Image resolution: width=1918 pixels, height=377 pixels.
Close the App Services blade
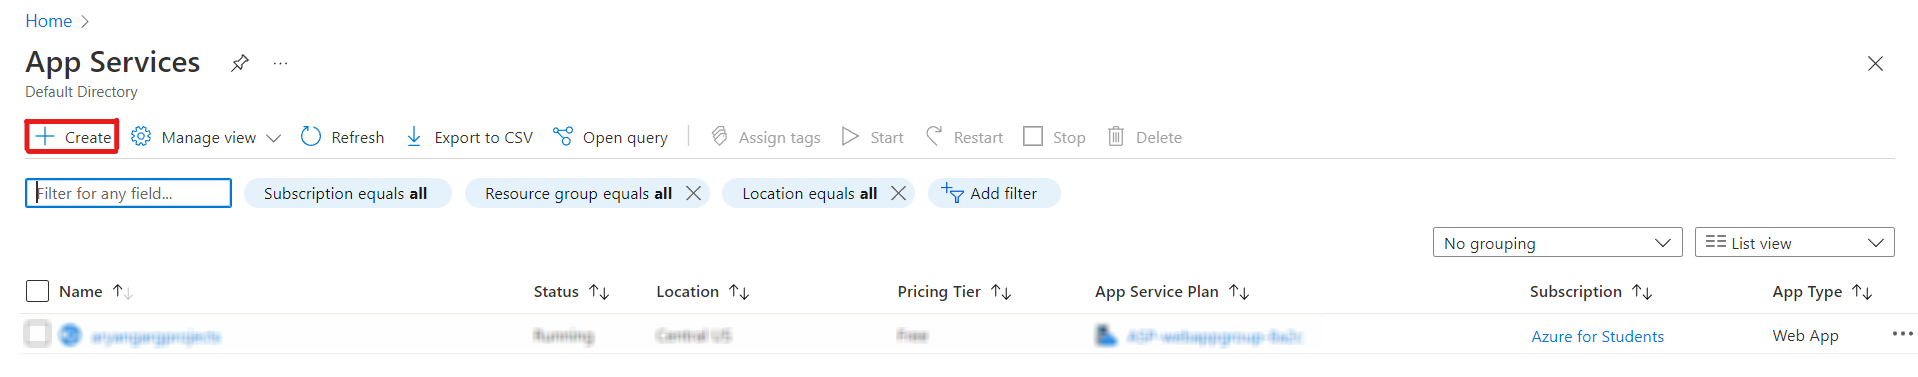click(1875, 64)
